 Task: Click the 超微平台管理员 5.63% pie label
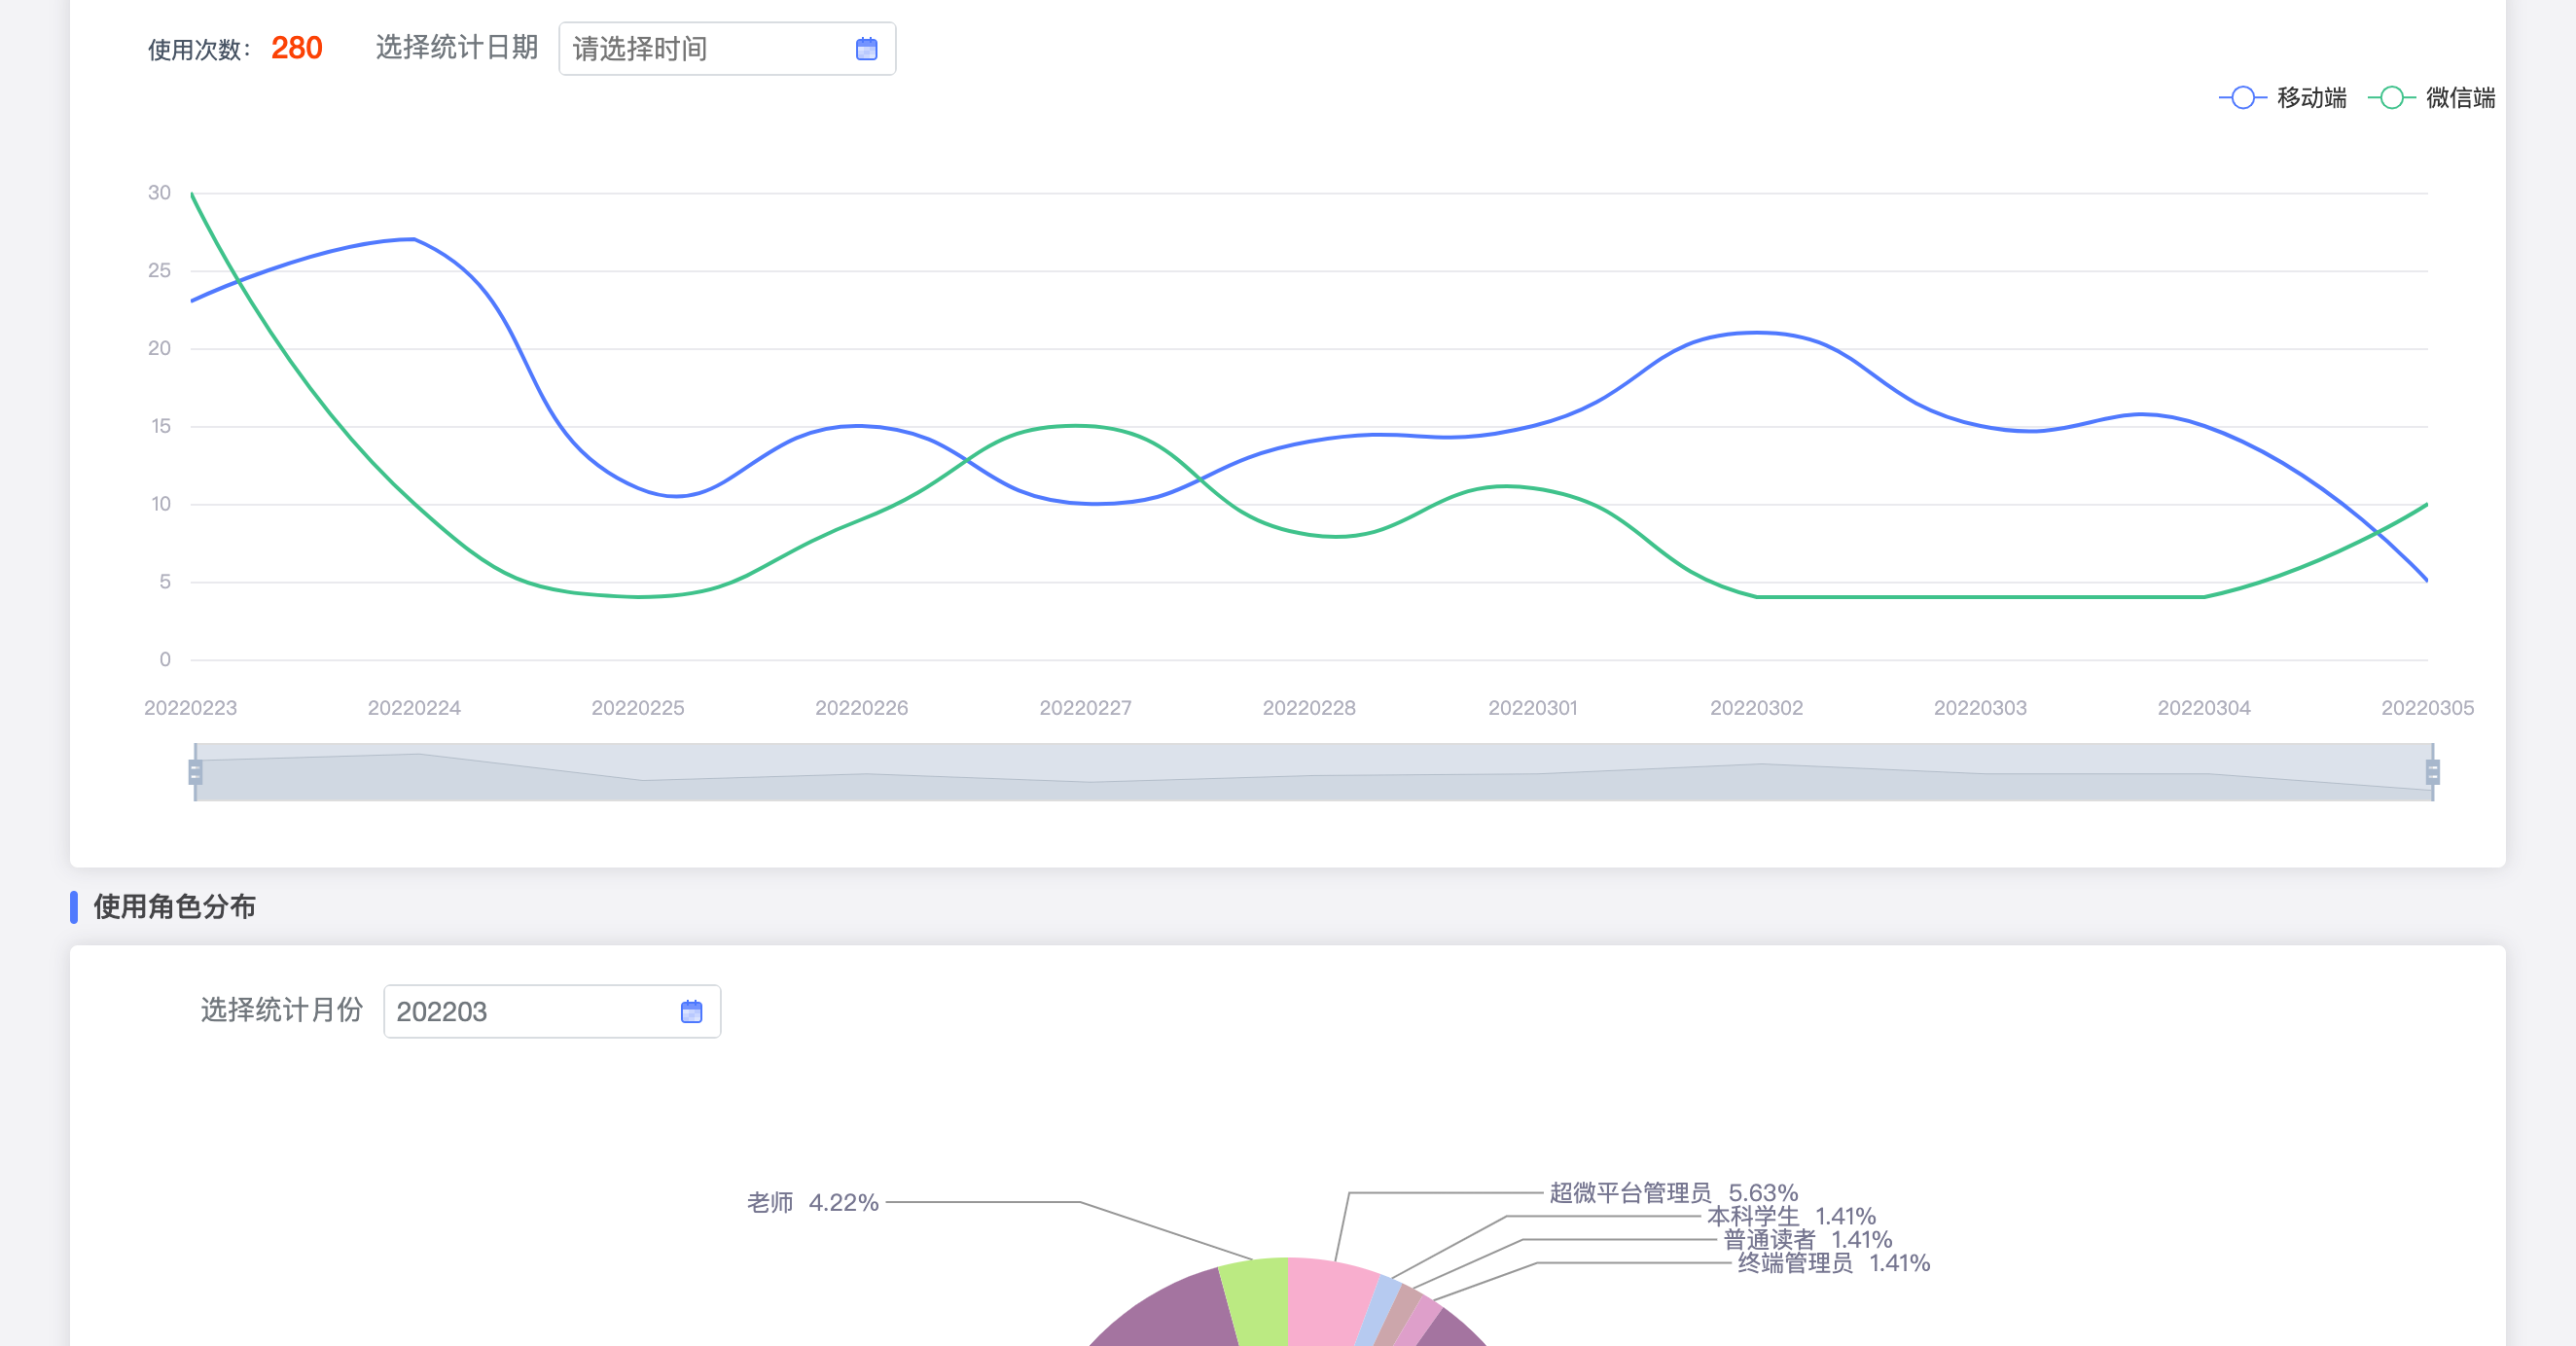[1673, 1192]
